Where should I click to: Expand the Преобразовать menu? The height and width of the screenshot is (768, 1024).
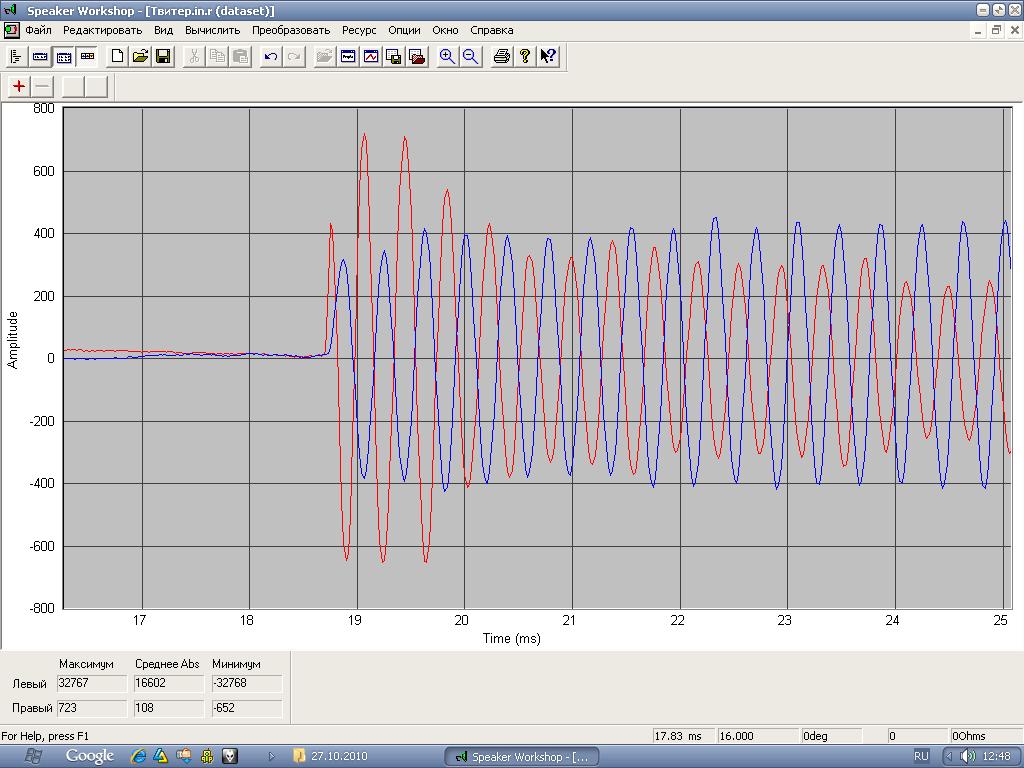tap(291, 30)
